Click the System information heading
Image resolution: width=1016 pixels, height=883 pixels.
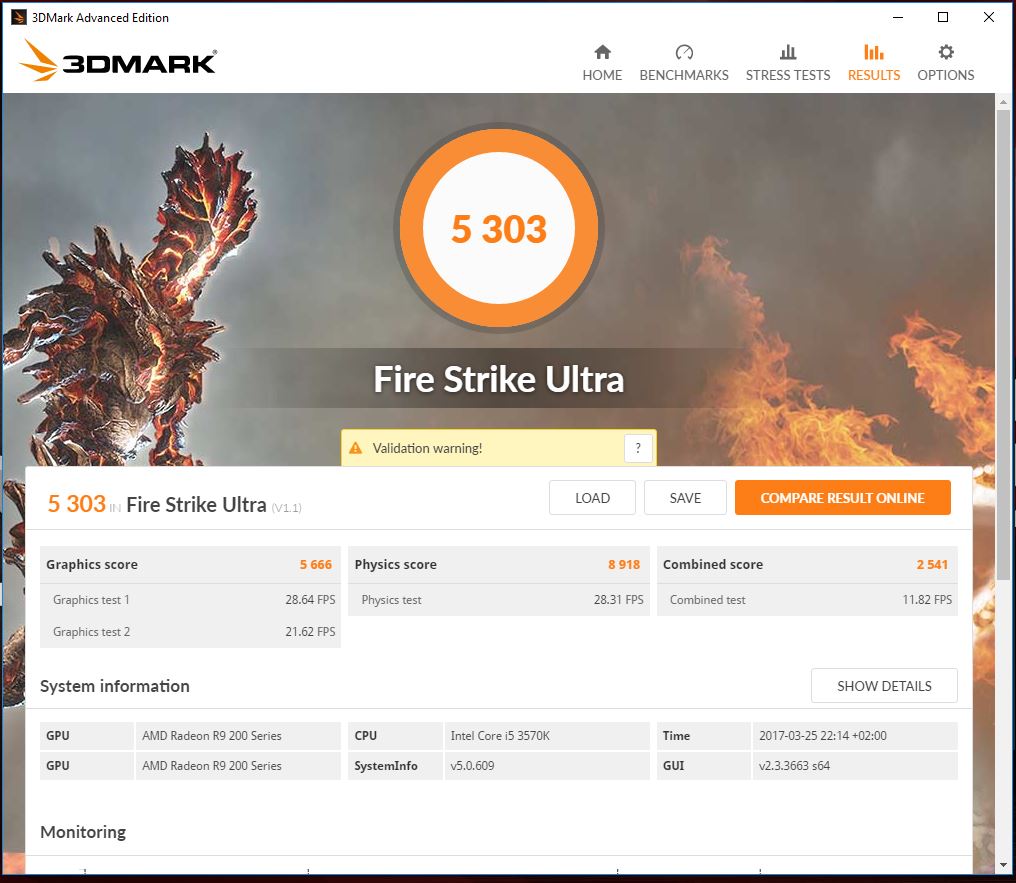[115, 686]
